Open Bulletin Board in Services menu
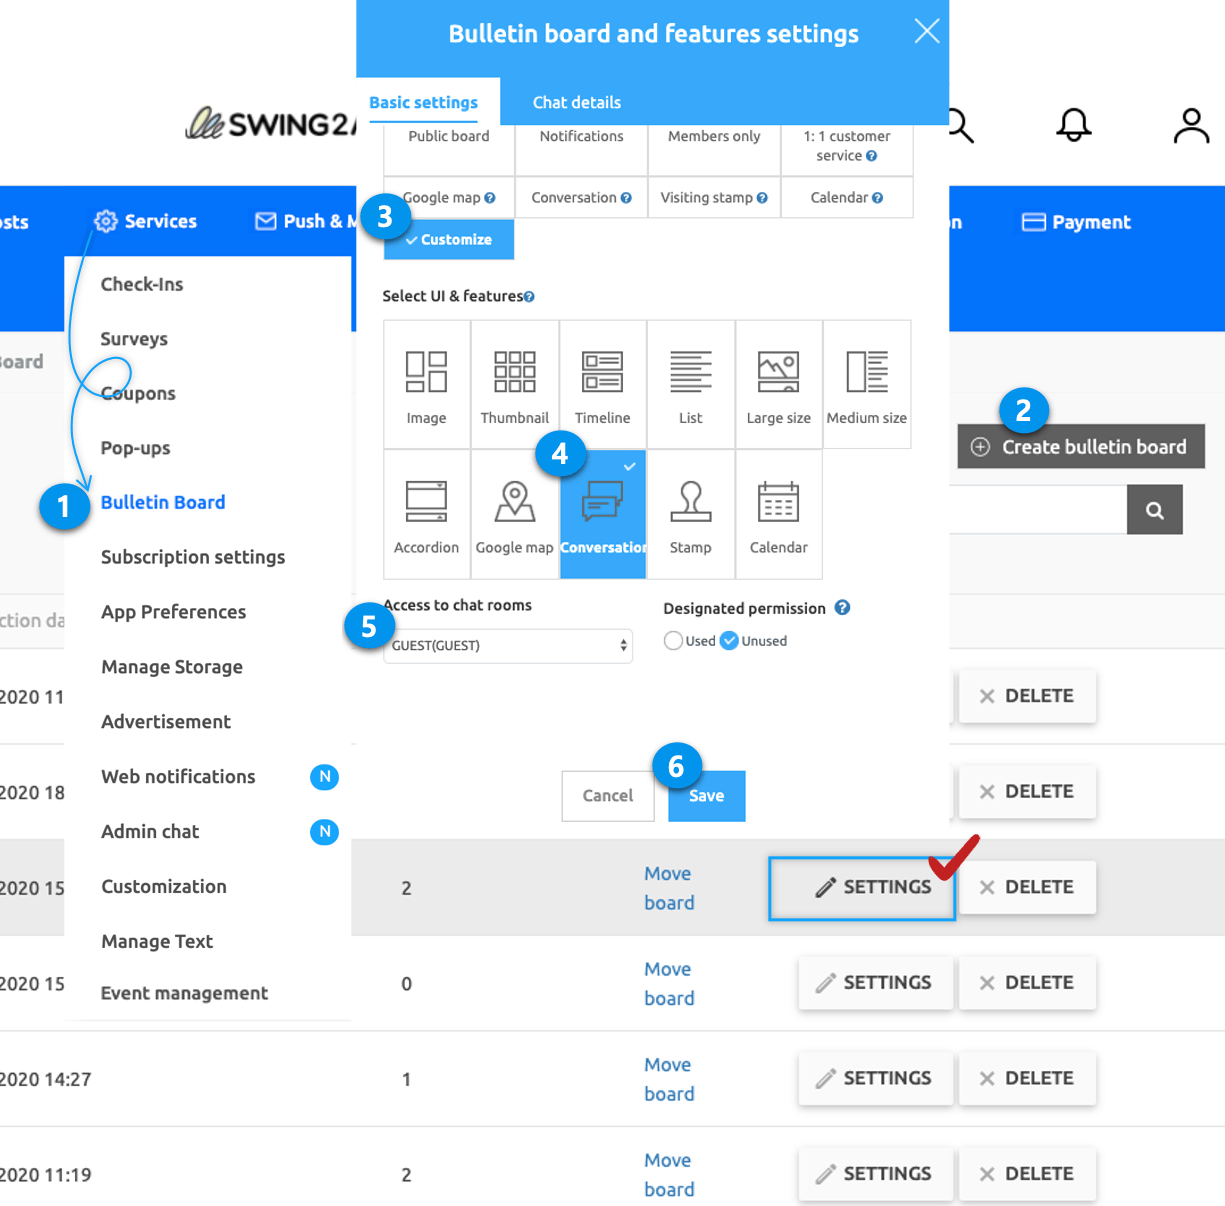Viewport: 1225px width, 1206px height. point(163,502)
